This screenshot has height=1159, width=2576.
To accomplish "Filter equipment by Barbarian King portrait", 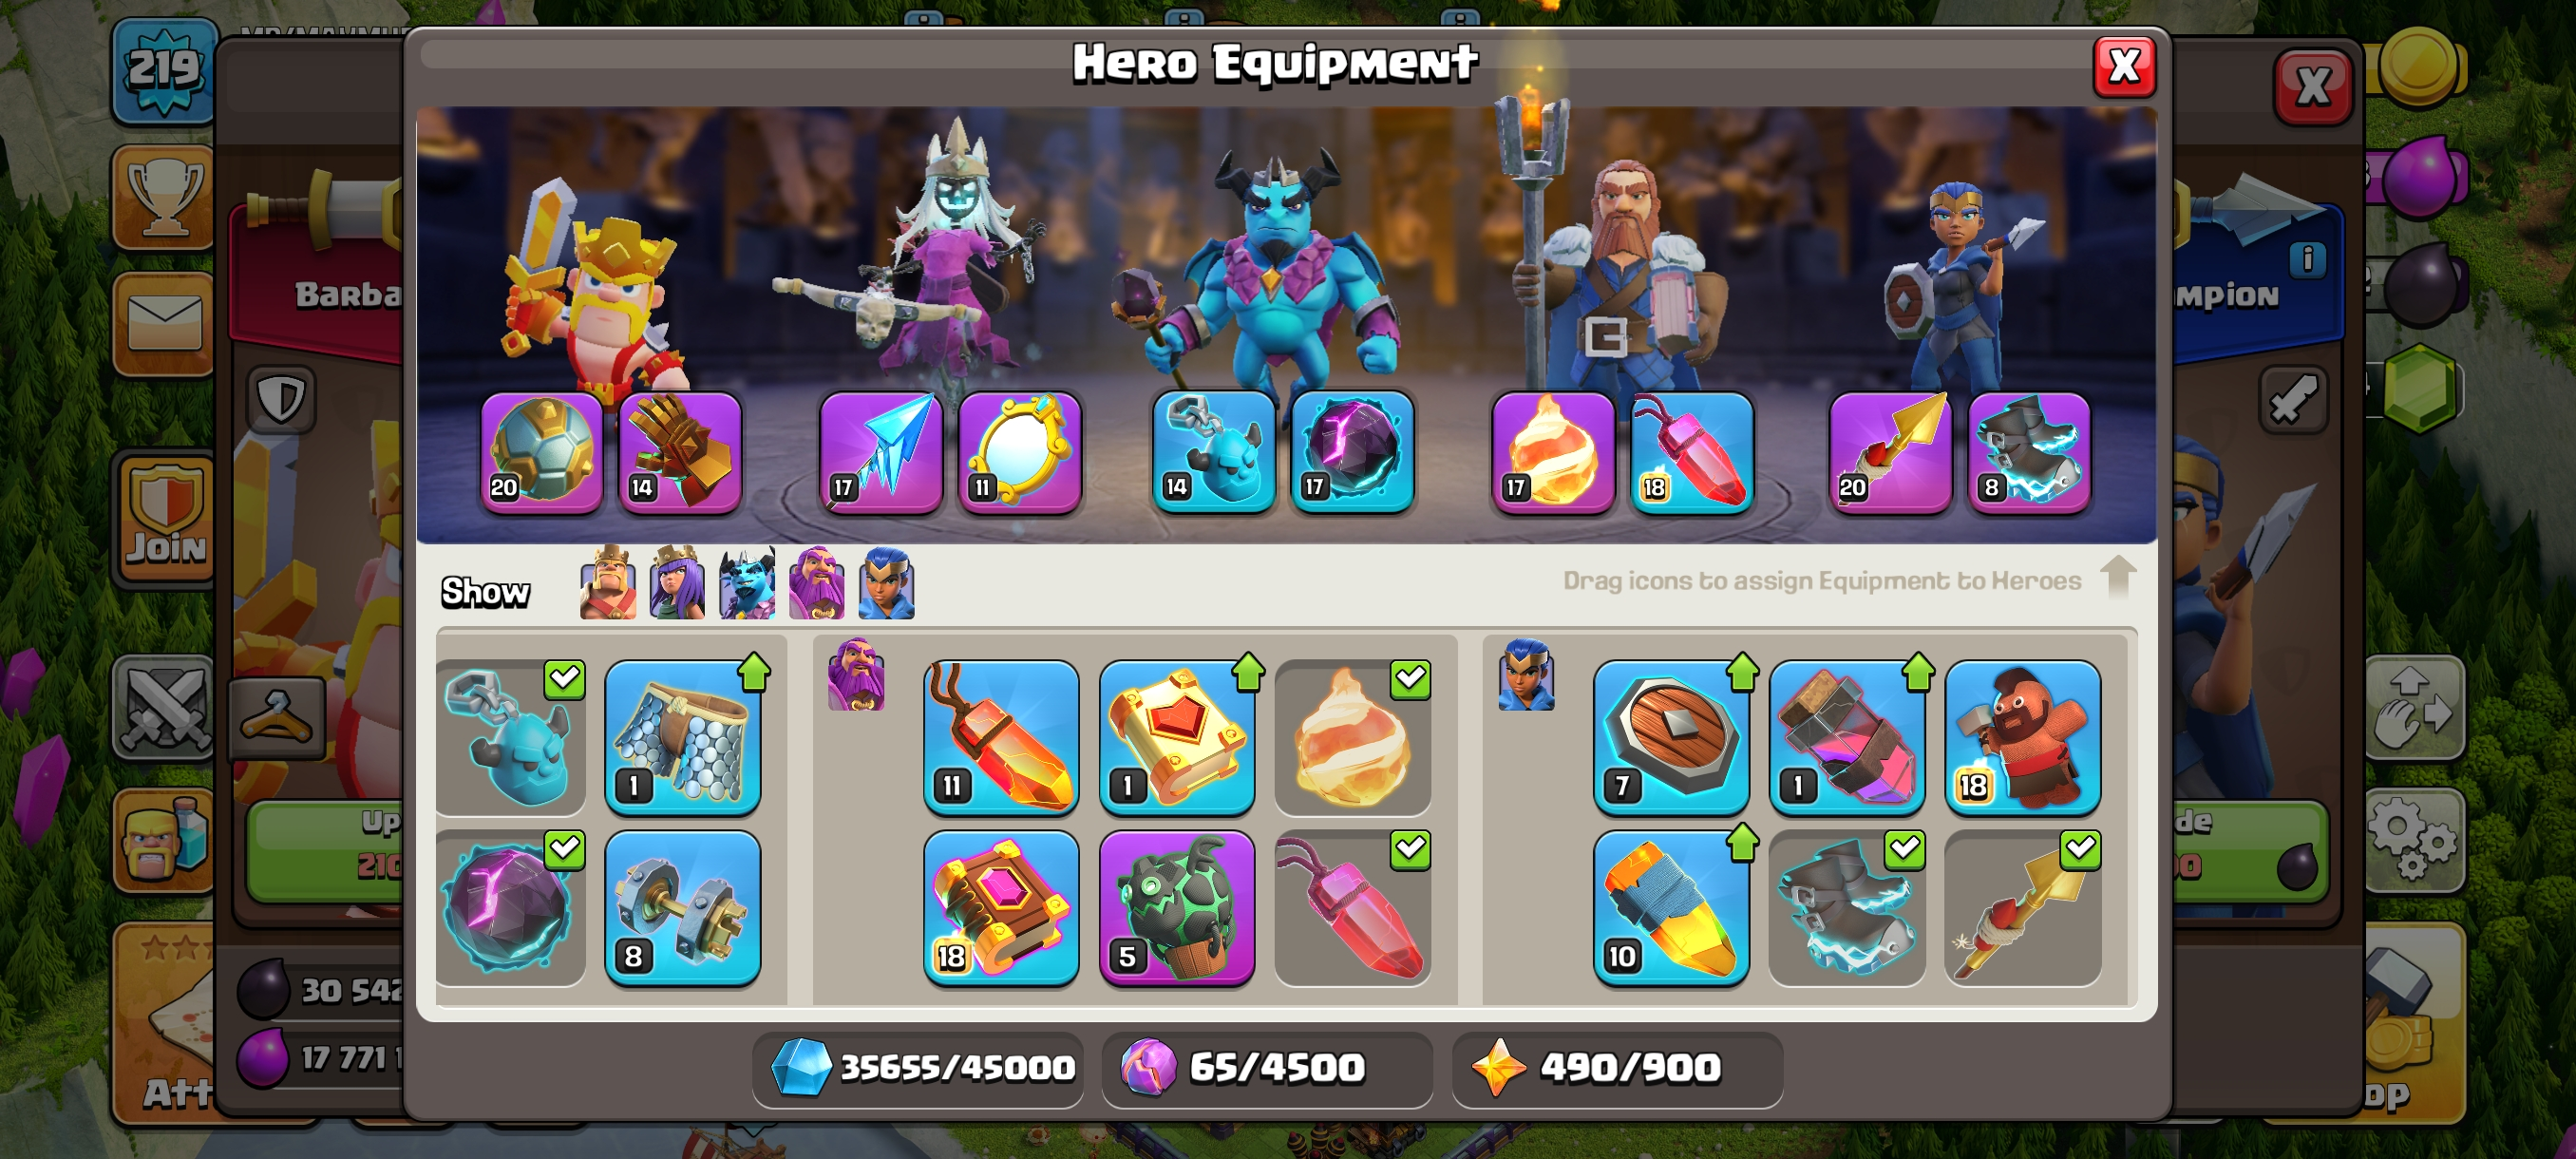I will click(608, 584).
